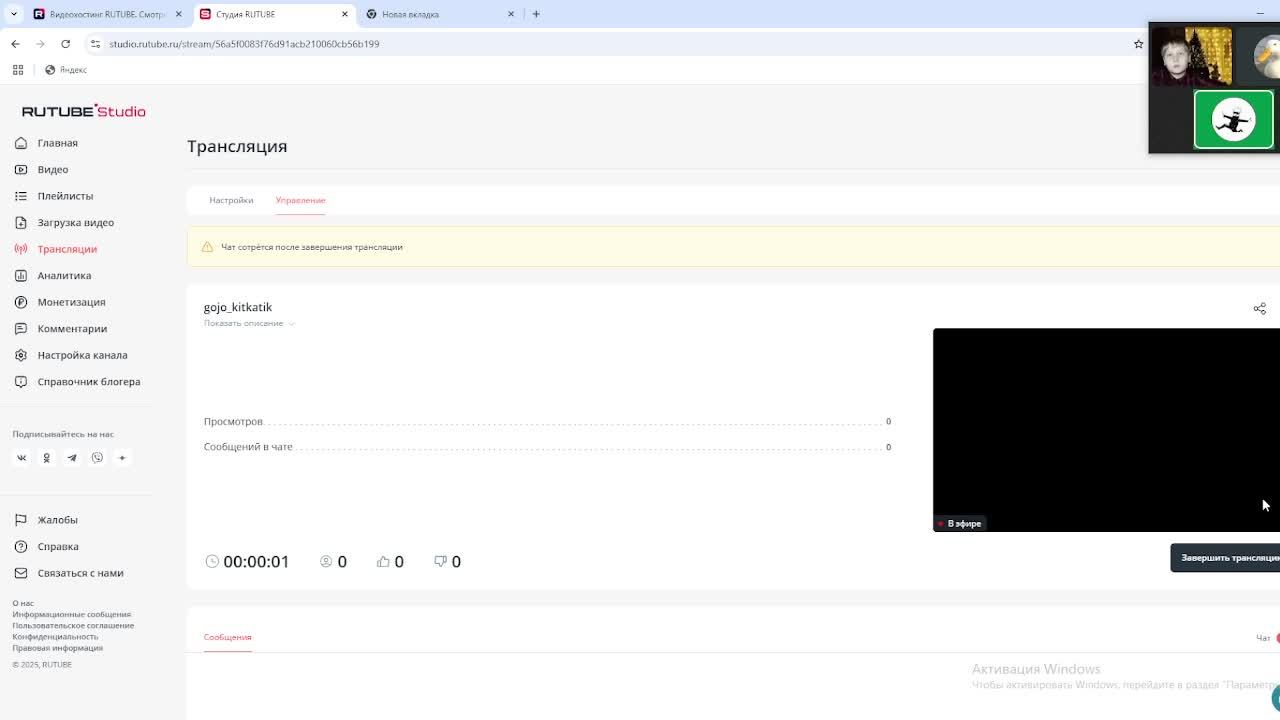Viewport: 1280px width, 720px height.
Task: Open the О нас footer link
Action: click(23, 603)
